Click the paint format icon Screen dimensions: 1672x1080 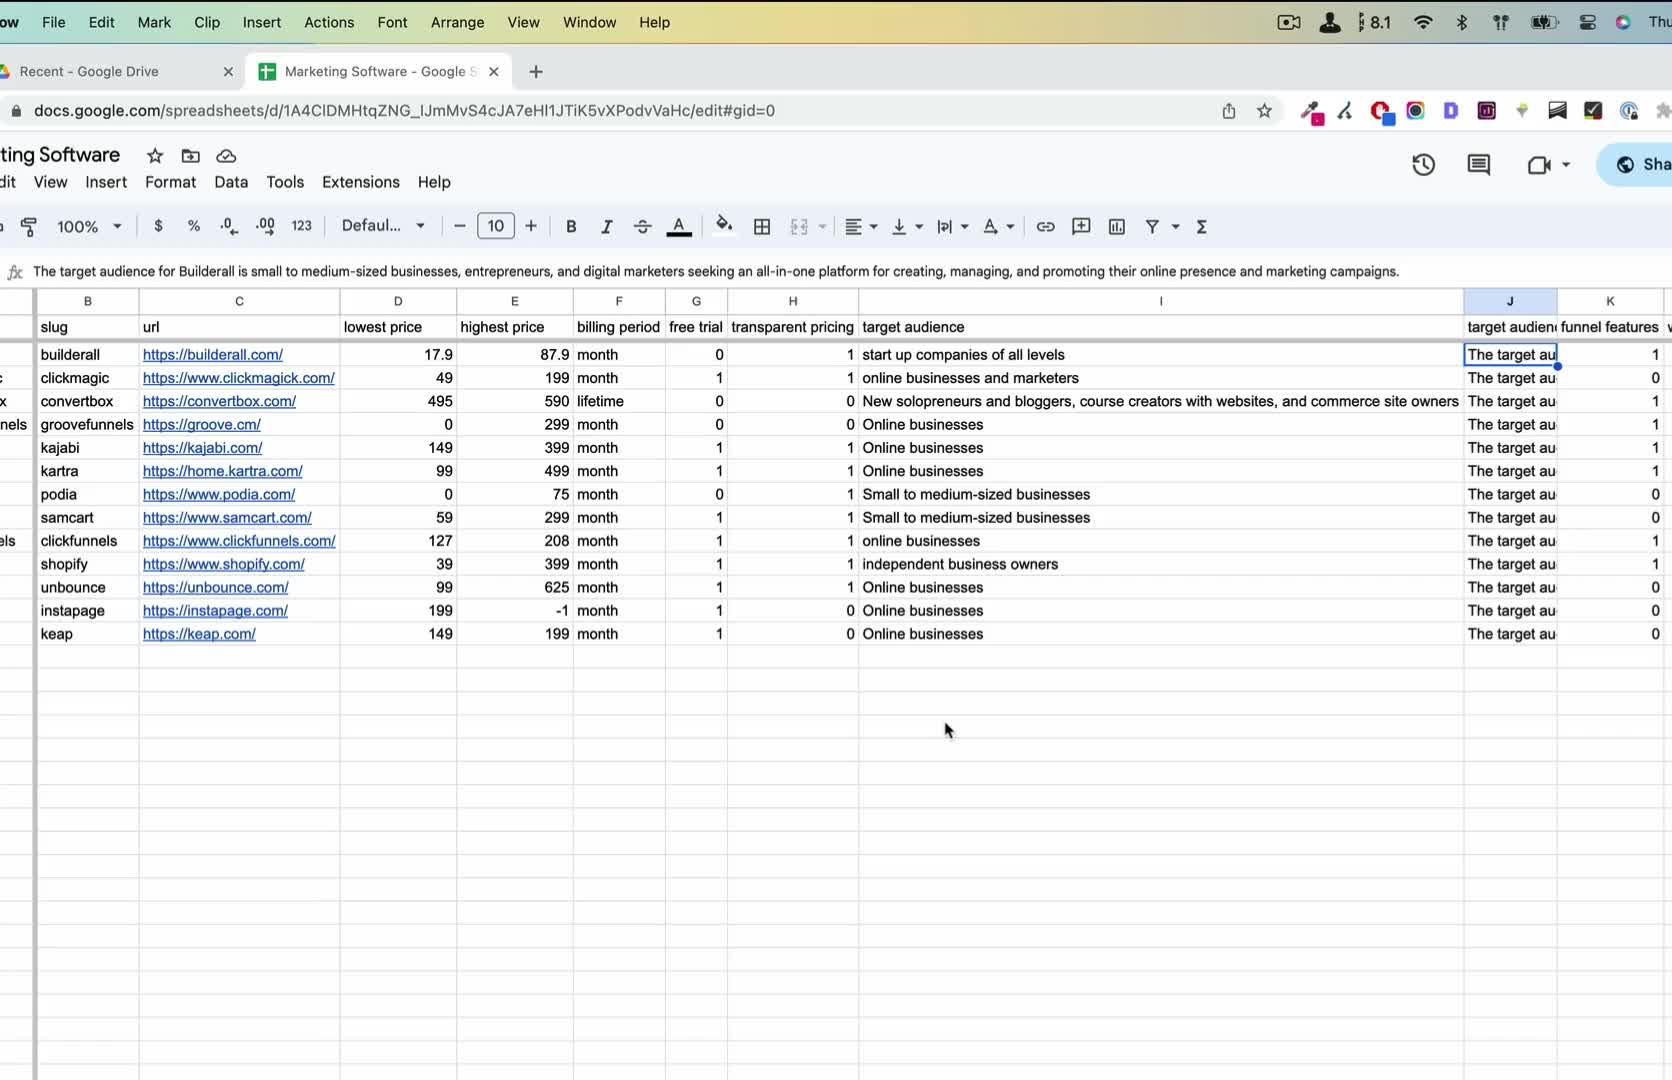tap(29, 226)
